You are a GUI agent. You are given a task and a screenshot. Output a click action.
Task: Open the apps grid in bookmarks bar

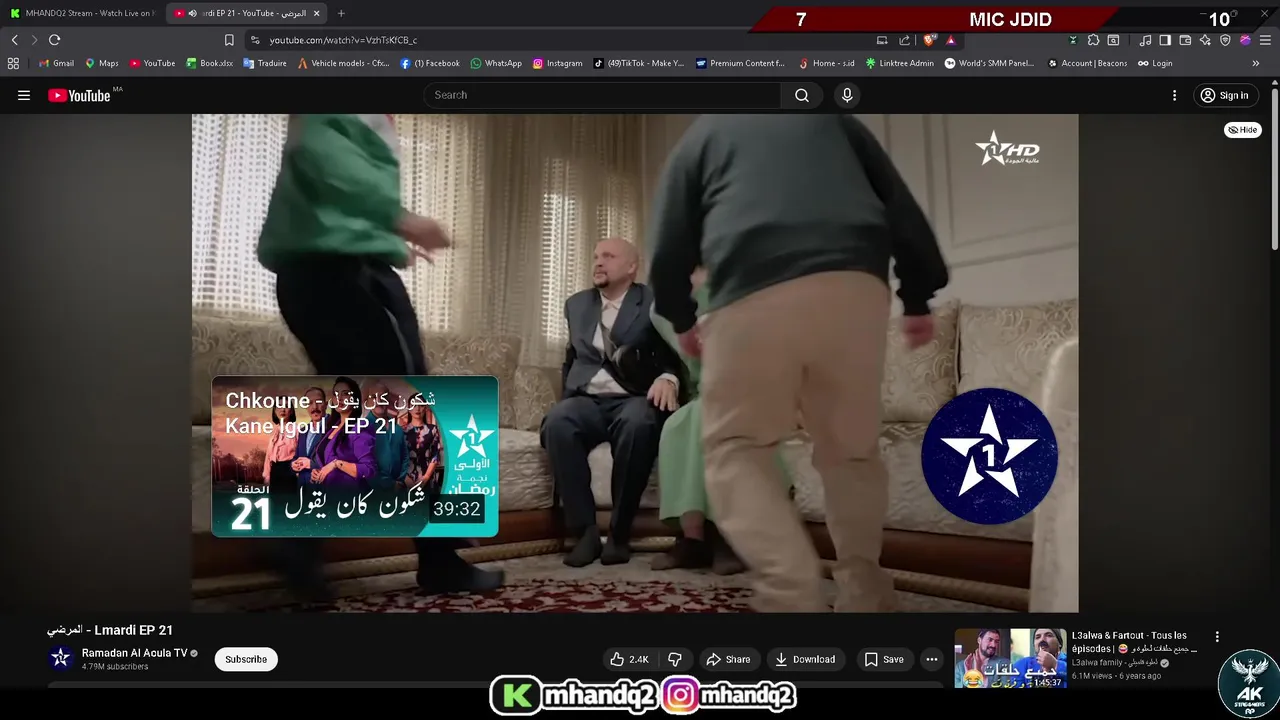(x=13, y=63)
